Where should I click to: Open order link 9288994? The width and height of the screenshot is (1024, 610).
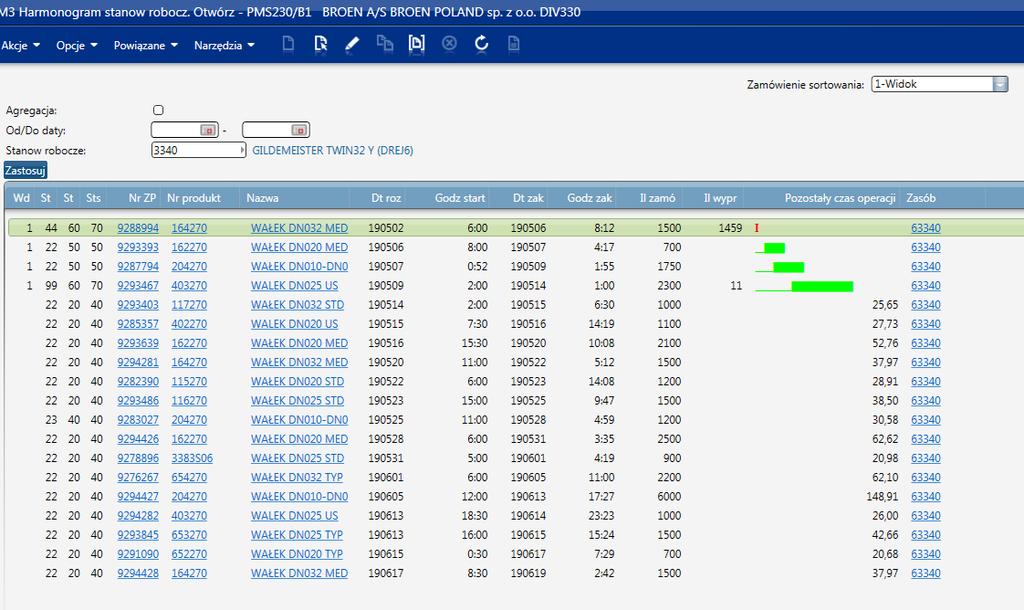click(x=138, y=228)
